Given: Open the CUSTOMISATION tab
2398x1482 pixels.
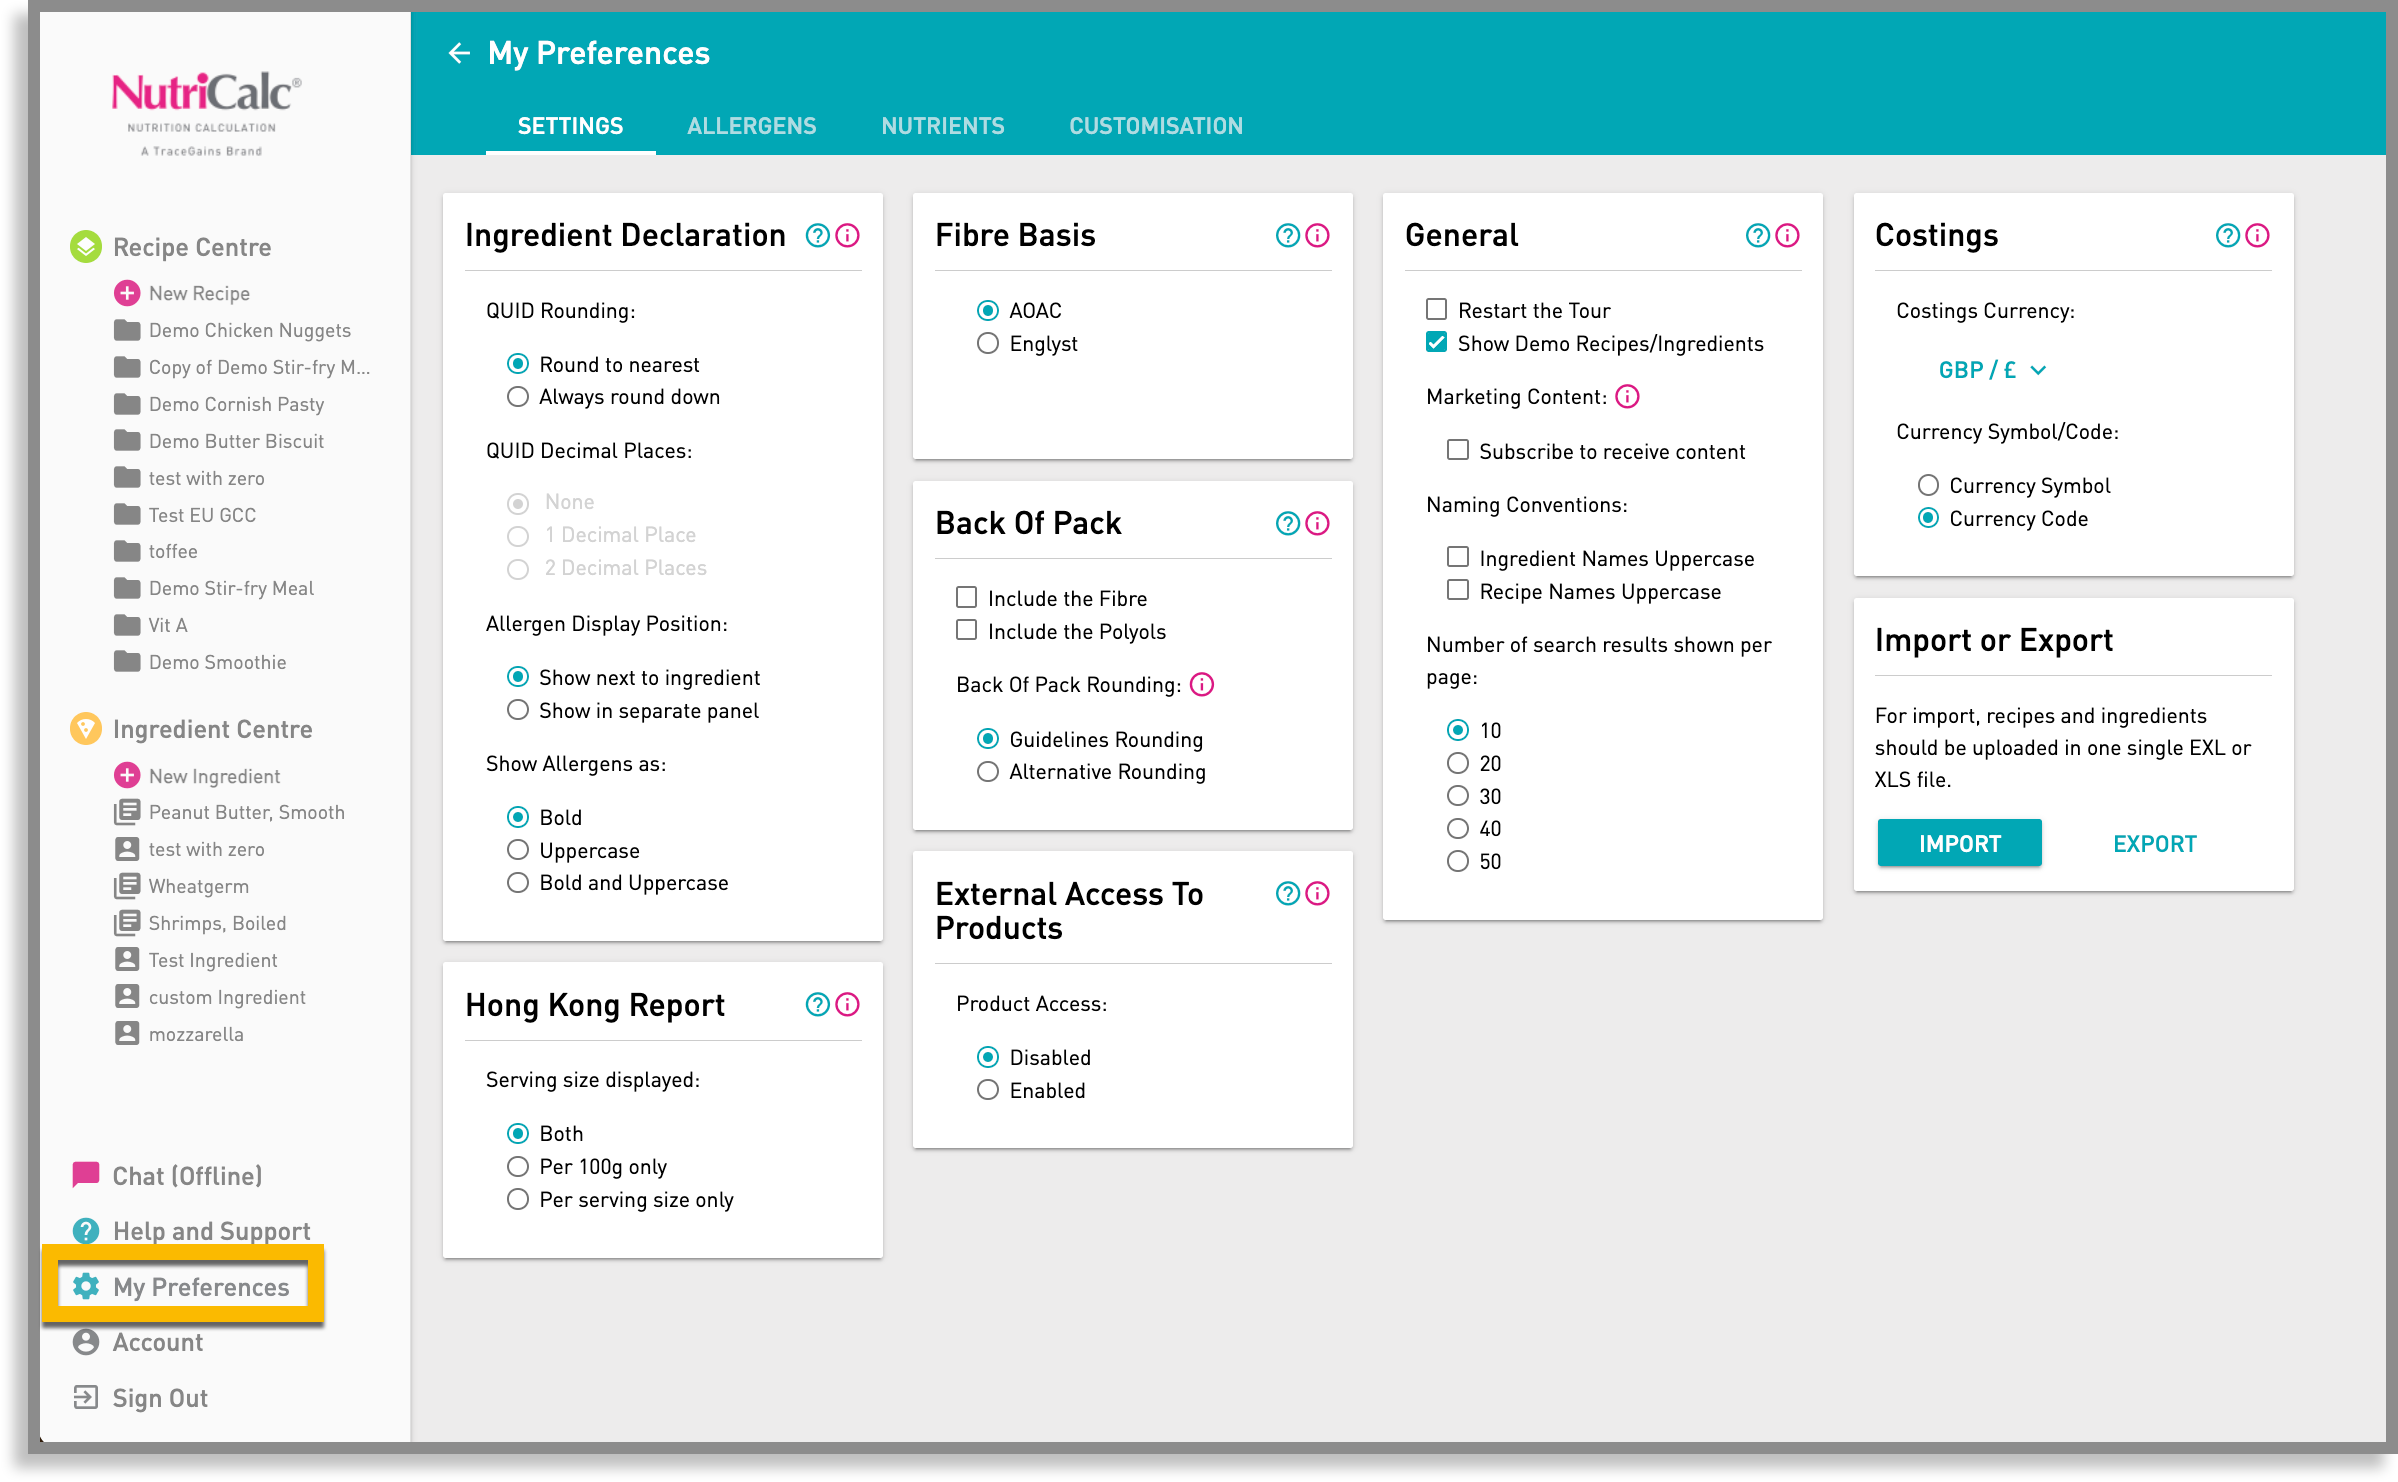Looking at the screenshot, I should tap(1155, 125).
